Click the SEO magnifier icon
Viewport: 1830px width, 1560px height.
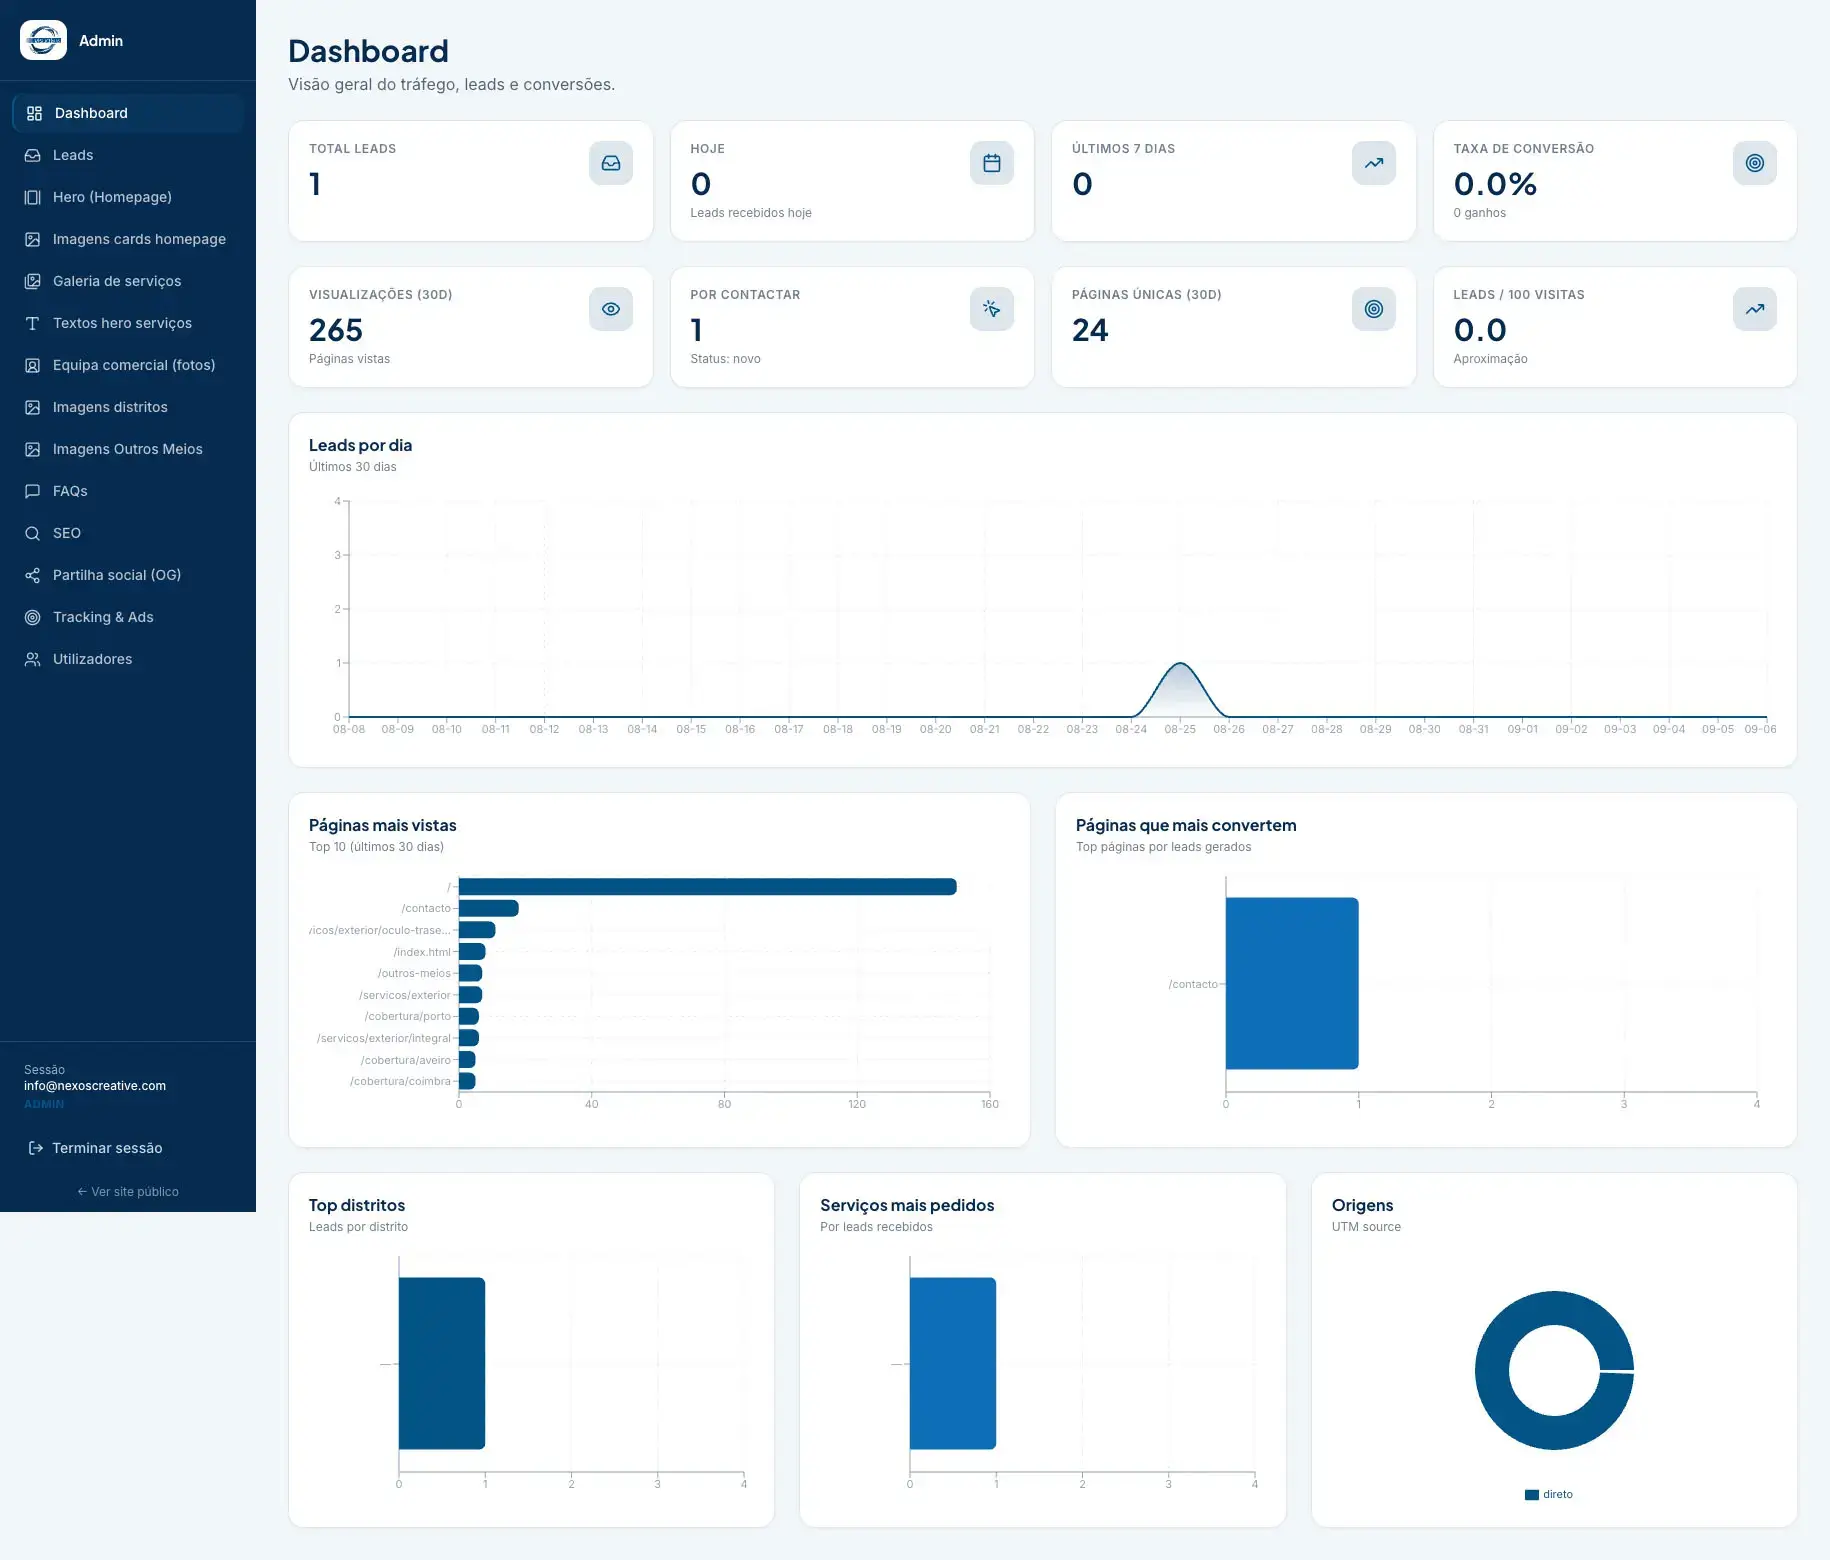coord(33,533)
